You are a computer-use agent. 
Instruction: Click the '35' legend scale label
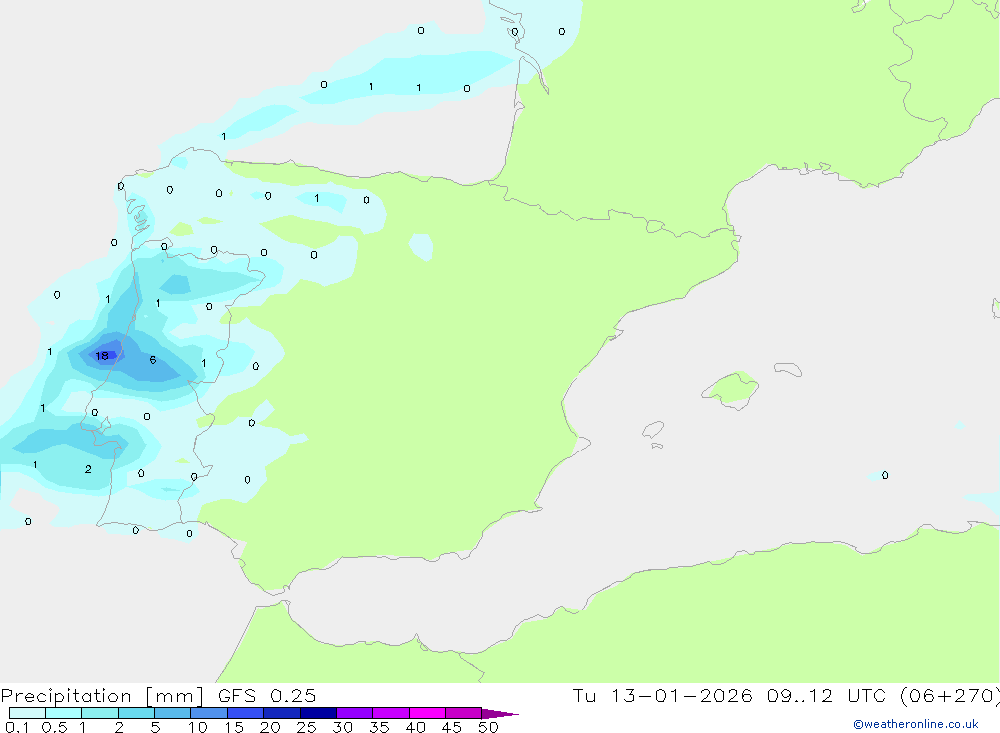click(379, 727)
